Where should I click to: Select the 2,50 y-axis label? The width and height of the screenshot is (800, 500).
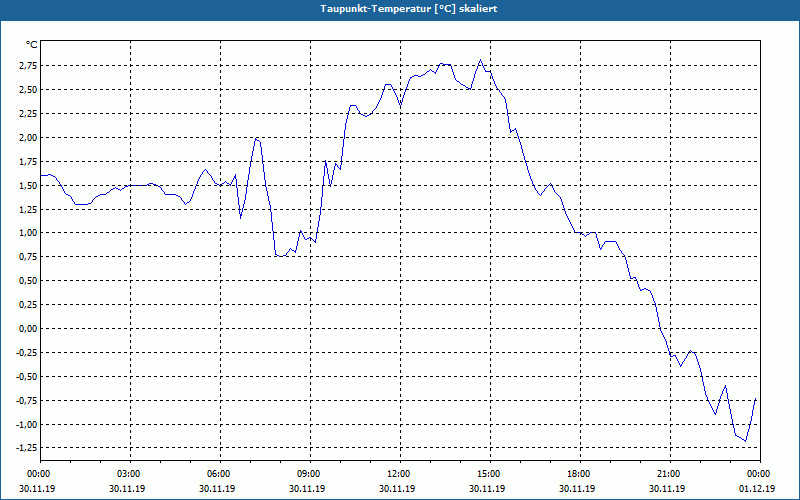28,90
